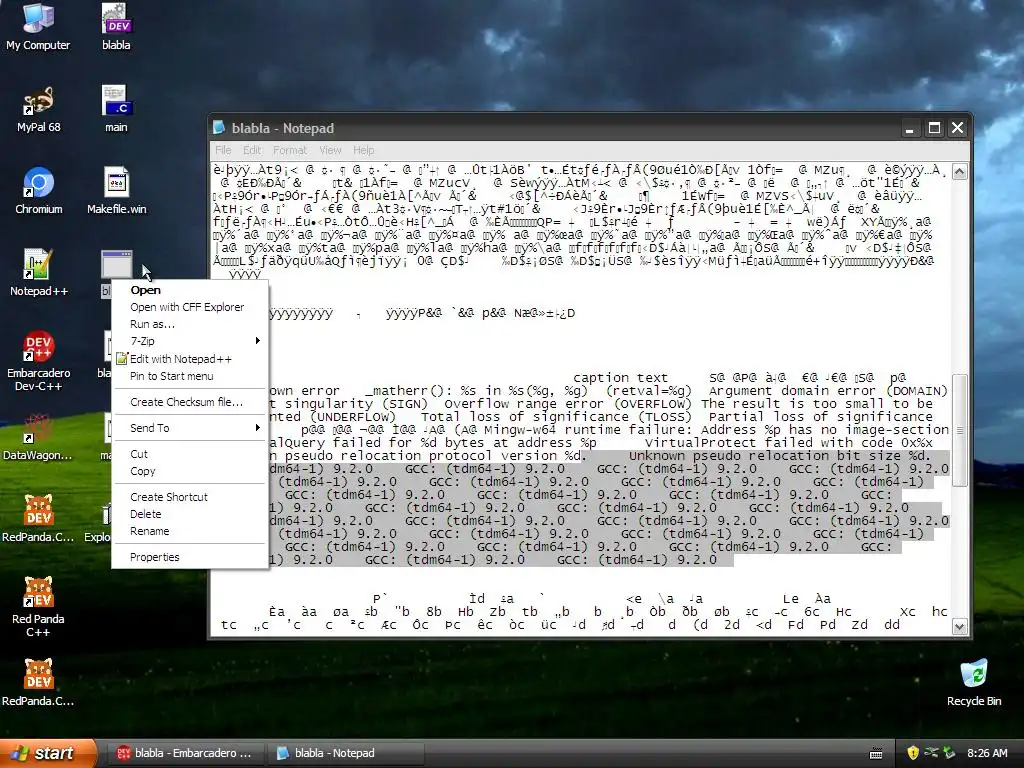Click the network connection tray icon
This screenshot has width=1024, height=768.
coord(931,753)
